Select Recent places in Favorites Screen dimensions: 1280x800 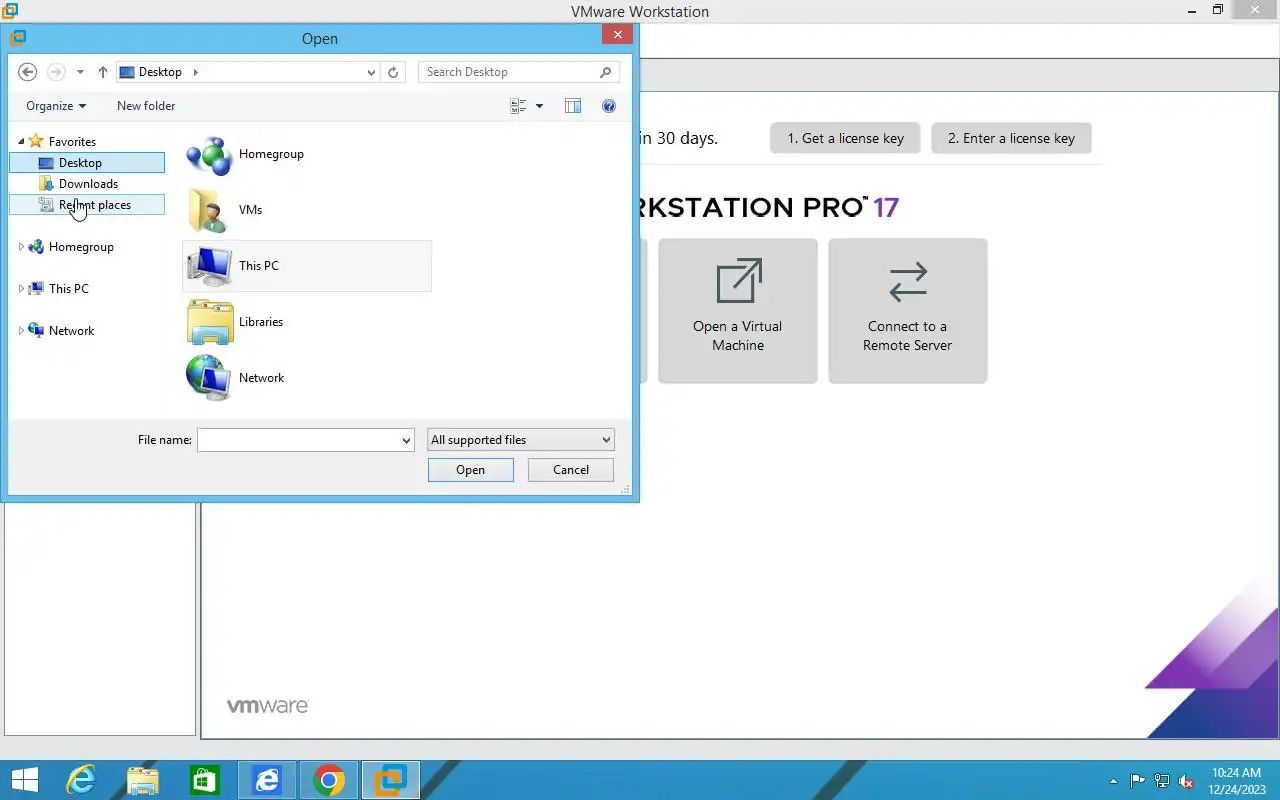(x=86, y=205)
